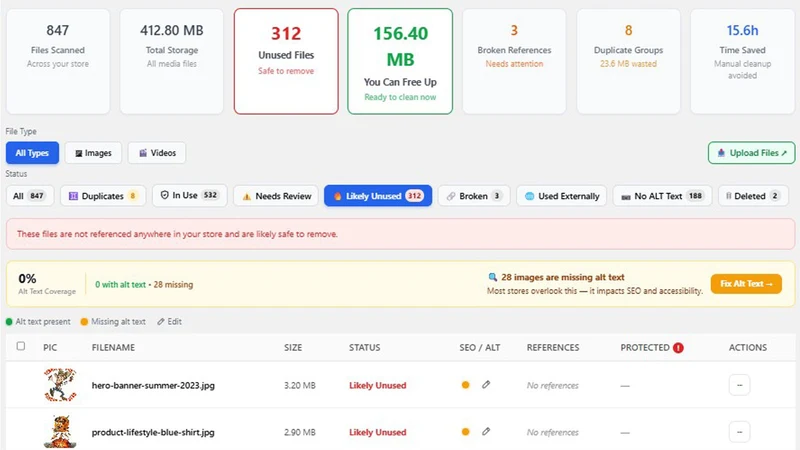This screenshot has height=450, width=800.
Task: Open the Needs Review filter
Action: click(276, 196)
